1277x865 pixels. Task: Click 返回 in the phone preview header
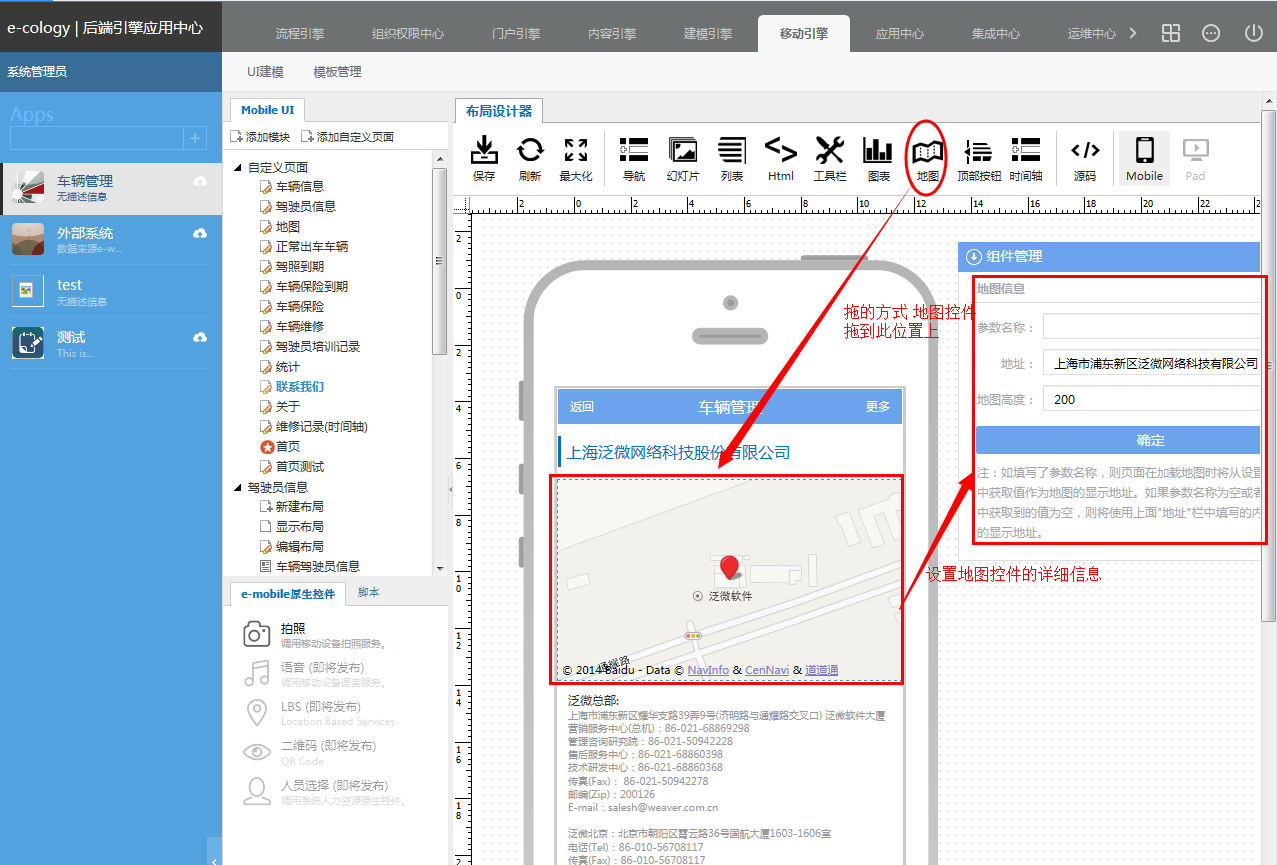pos(582,406)
